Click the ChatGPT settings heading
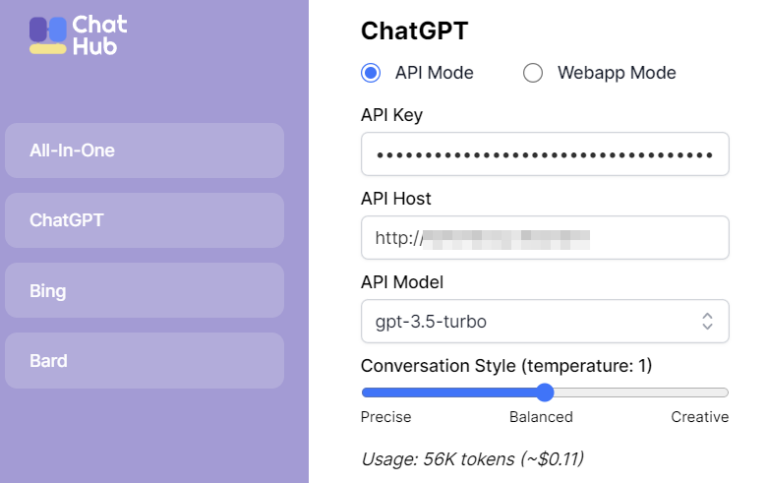Viewport: 768px width, 483px height. pyautogui.click(x=414, y=31)
